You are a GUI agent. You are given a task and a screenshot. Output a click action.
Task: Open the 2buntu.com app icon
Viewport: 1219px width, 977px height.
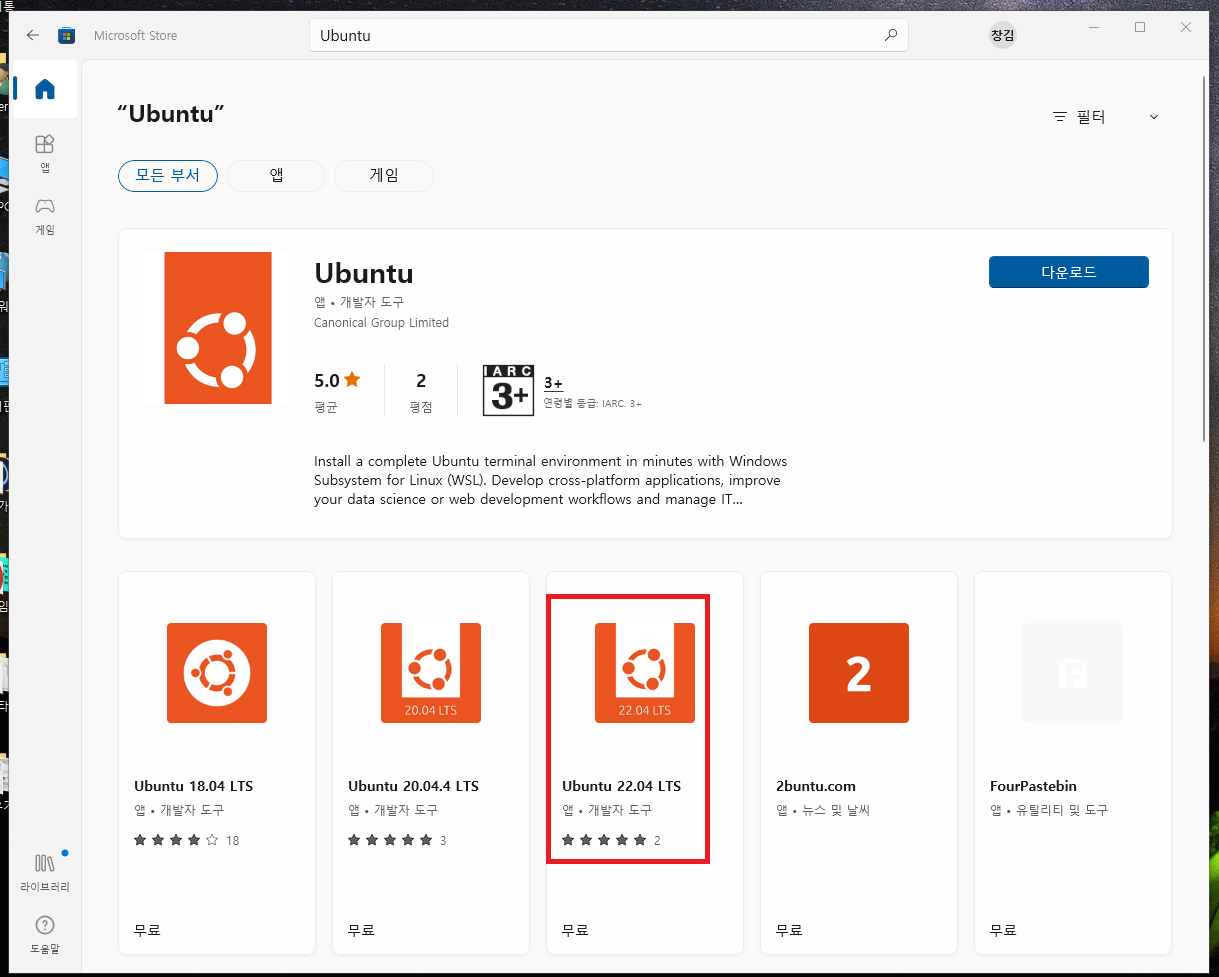coord(859,673)
